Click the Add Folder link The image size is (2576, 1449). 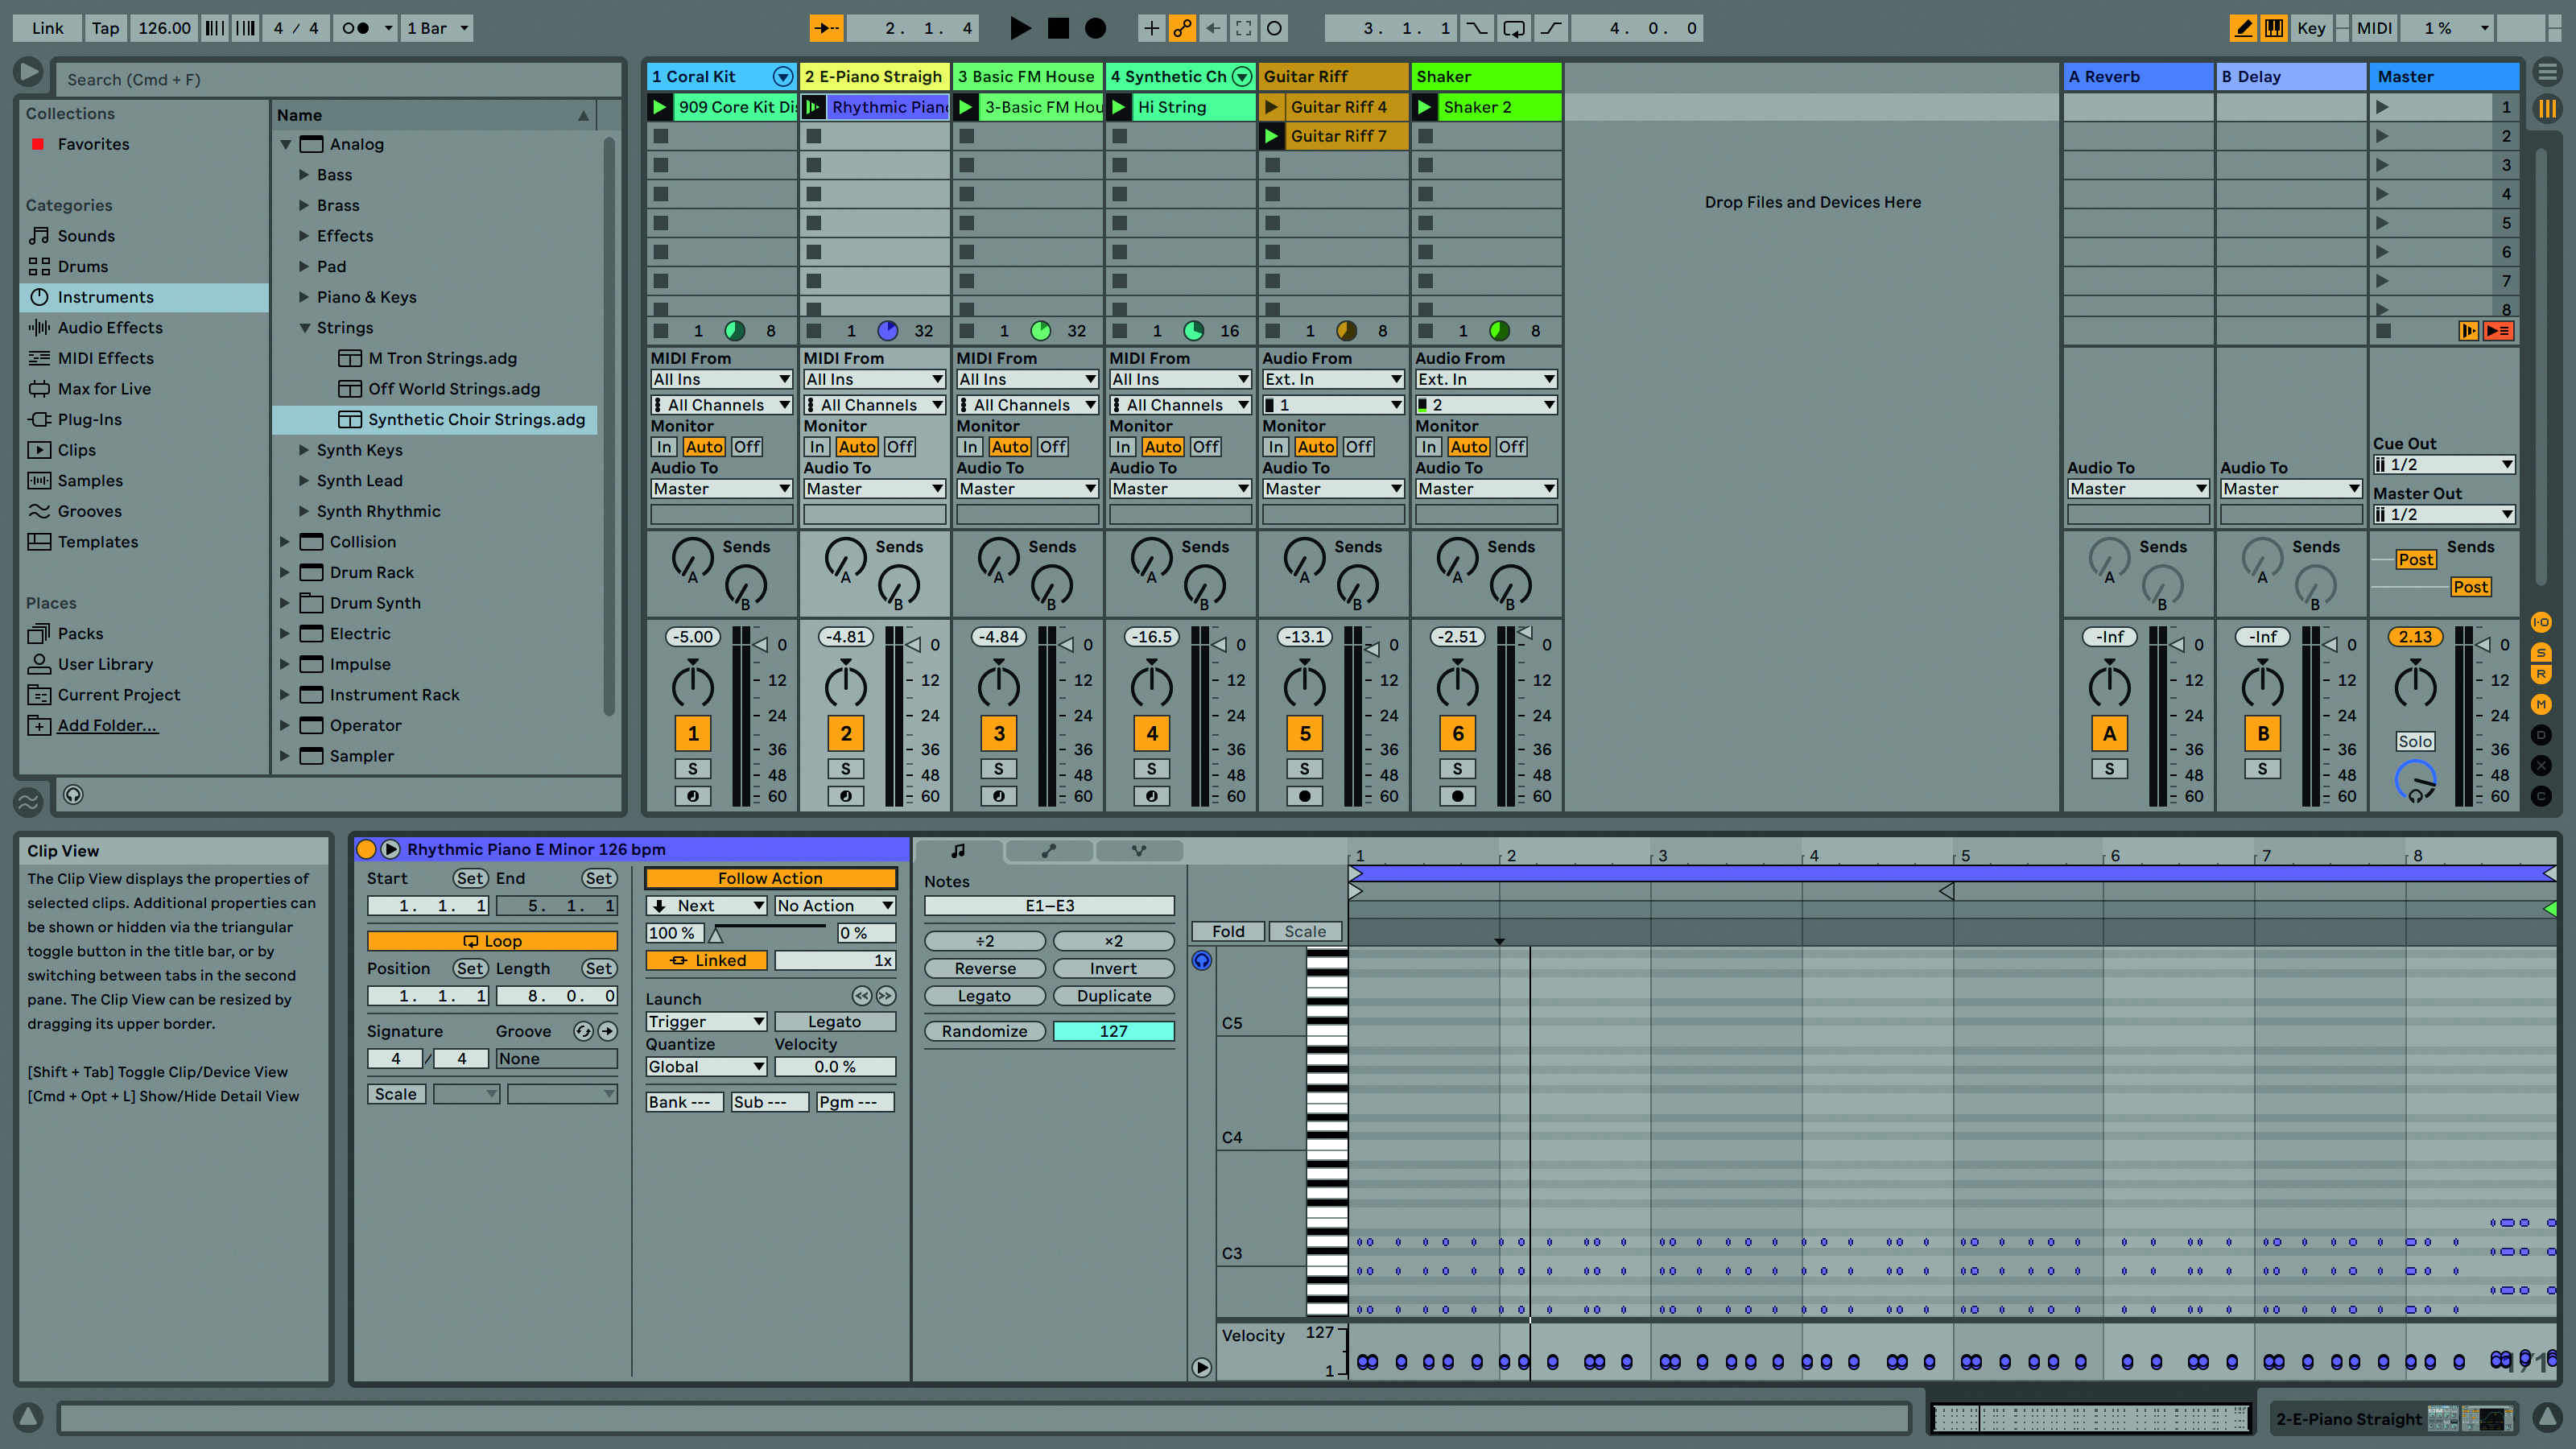pyautogui.click(x=107, y=725)
